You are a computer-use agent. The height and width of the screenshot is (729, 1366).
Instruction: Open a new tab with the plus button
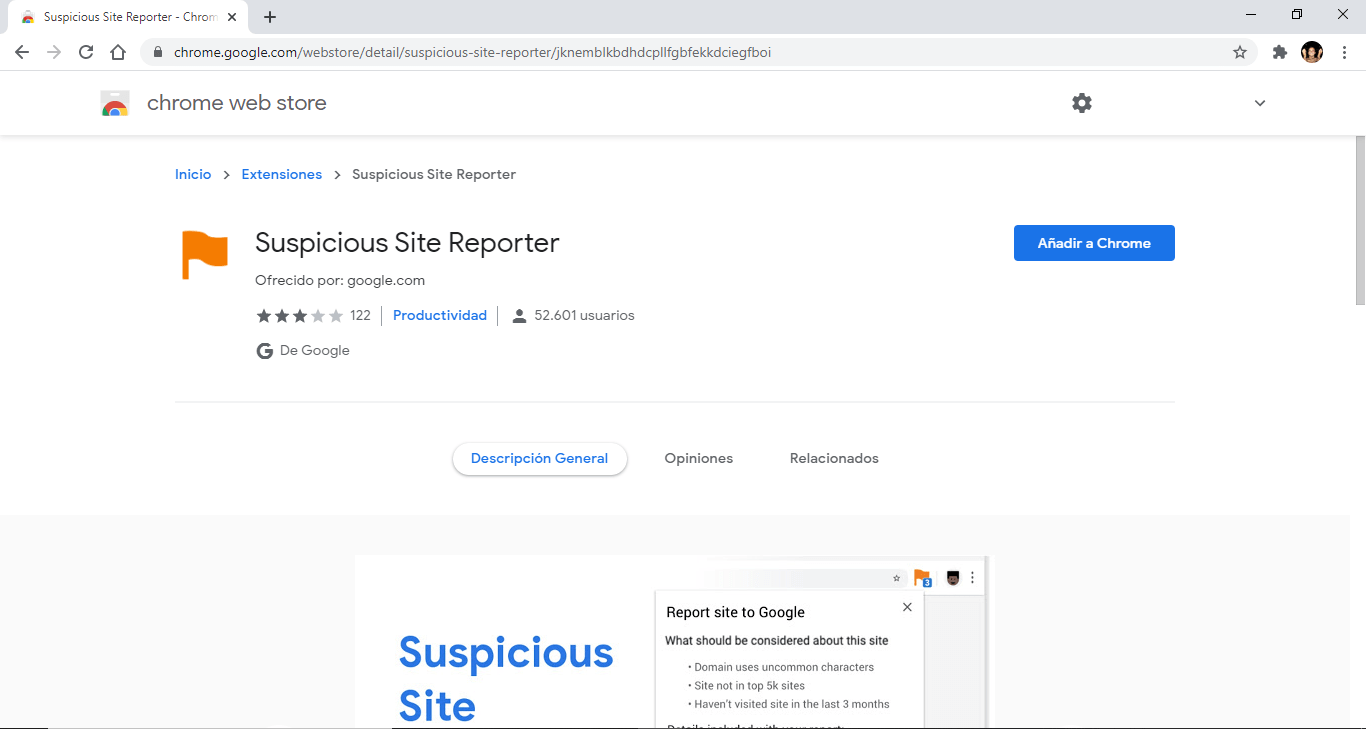pos(270,17)
